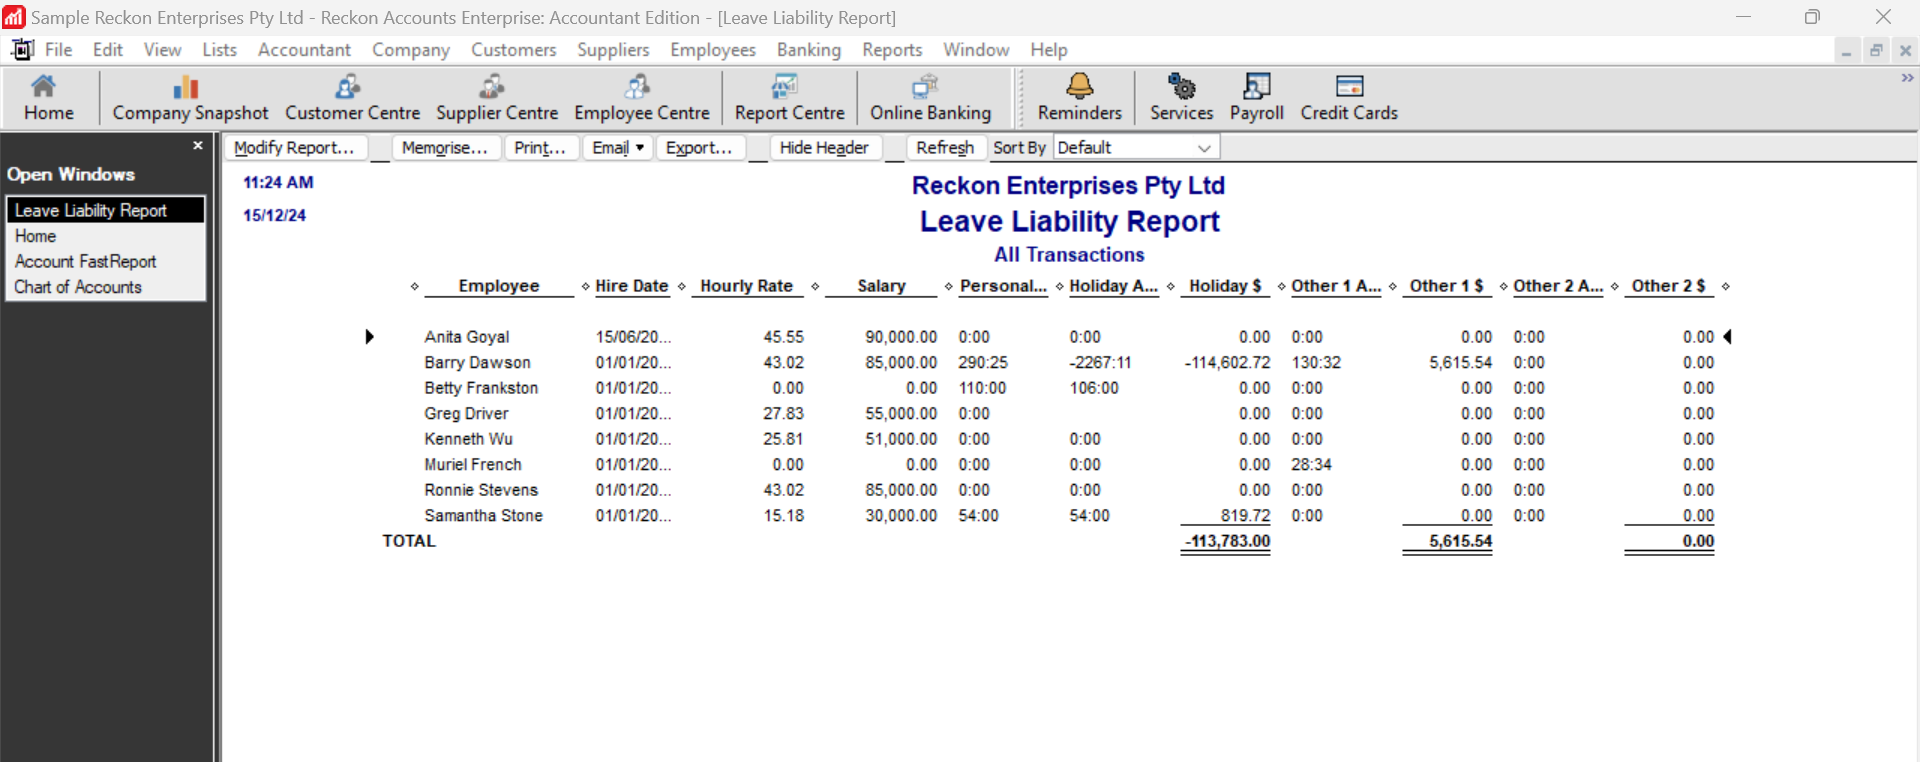This screenshot has height=762, width=1920.
Task: Select employee Anita Goyal
Action: [466, 337]
